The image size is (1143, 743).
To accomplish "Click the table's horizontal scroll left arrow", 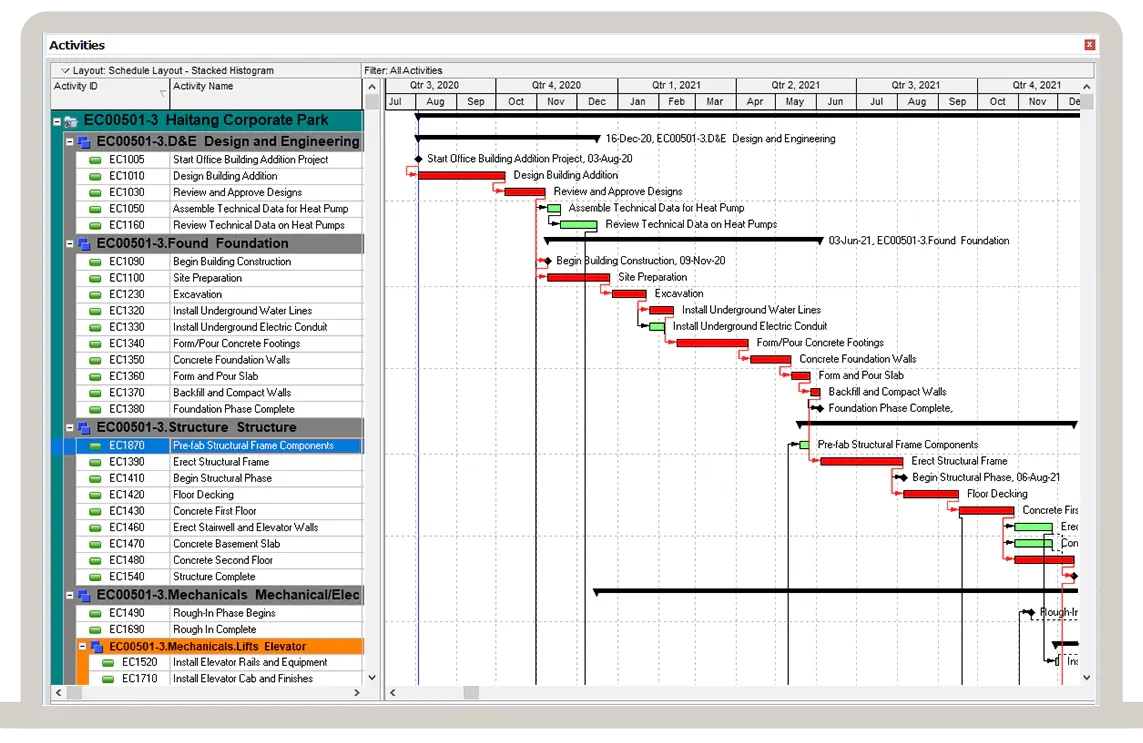I will pos(58,693).
